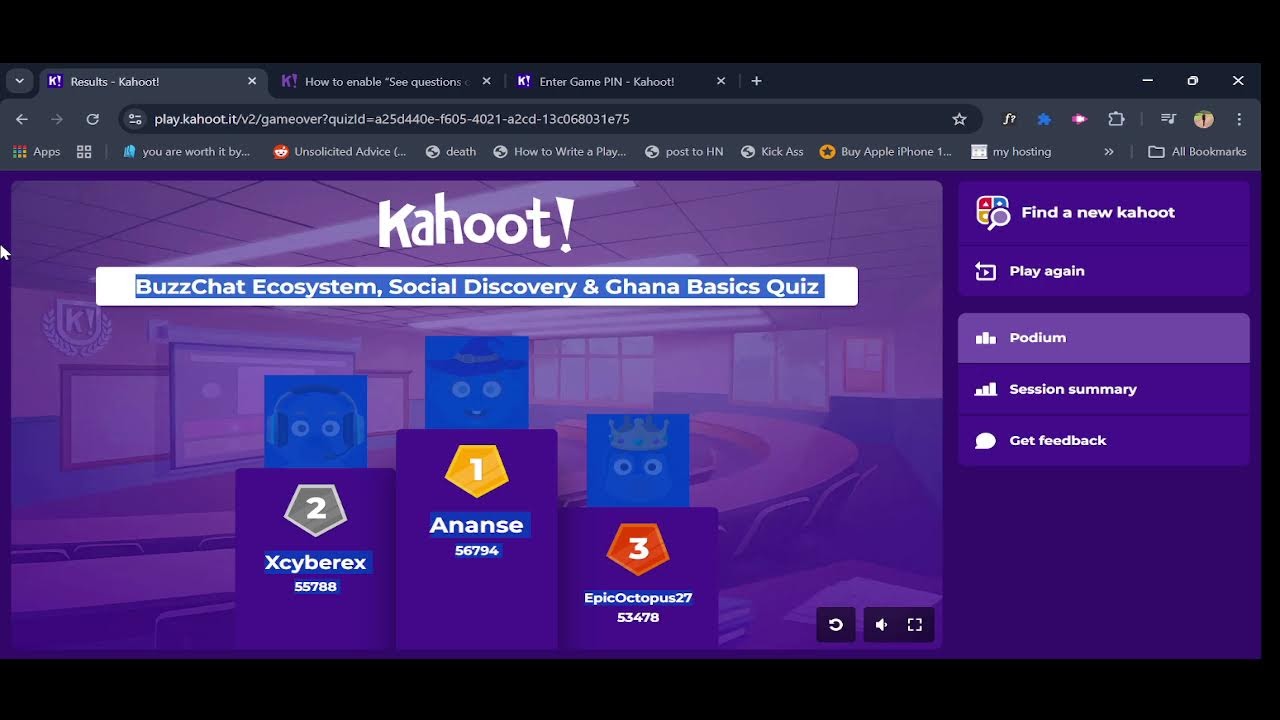Open bookmark Unsolicited Advice
This screenshot has width=1280, height=720.
[340, 152]
